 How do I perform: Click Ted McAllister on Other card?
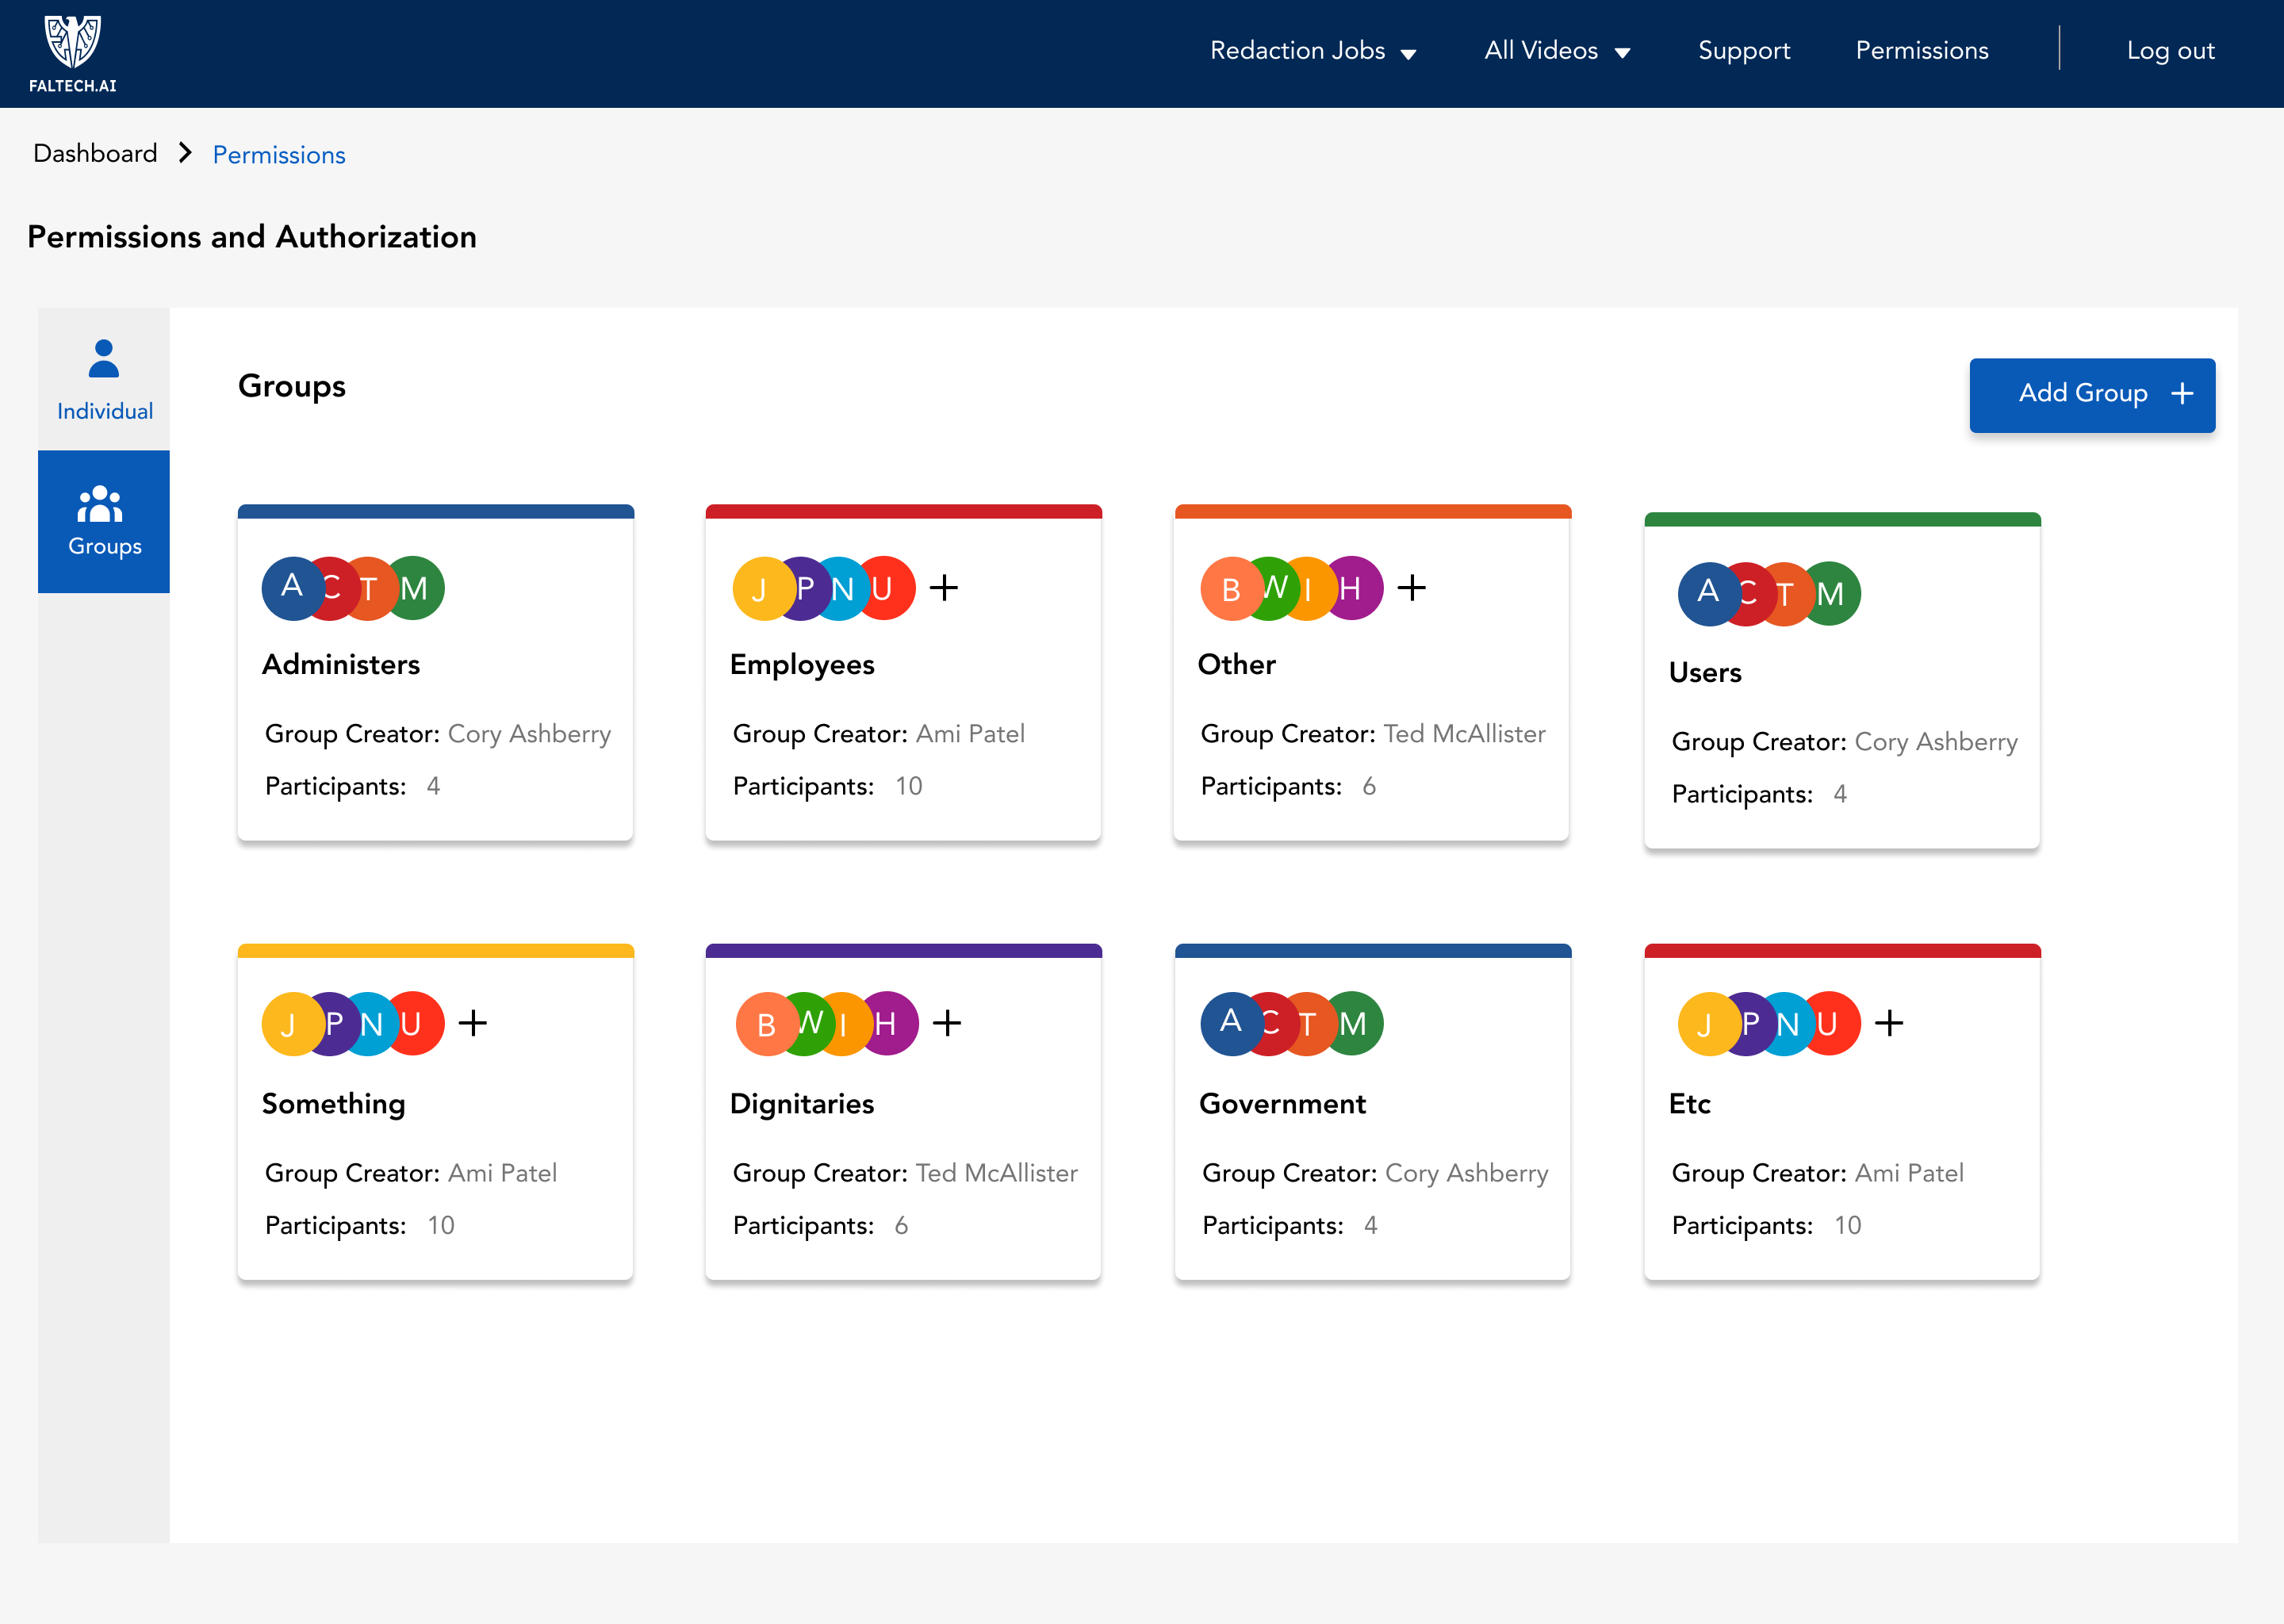1464,734
